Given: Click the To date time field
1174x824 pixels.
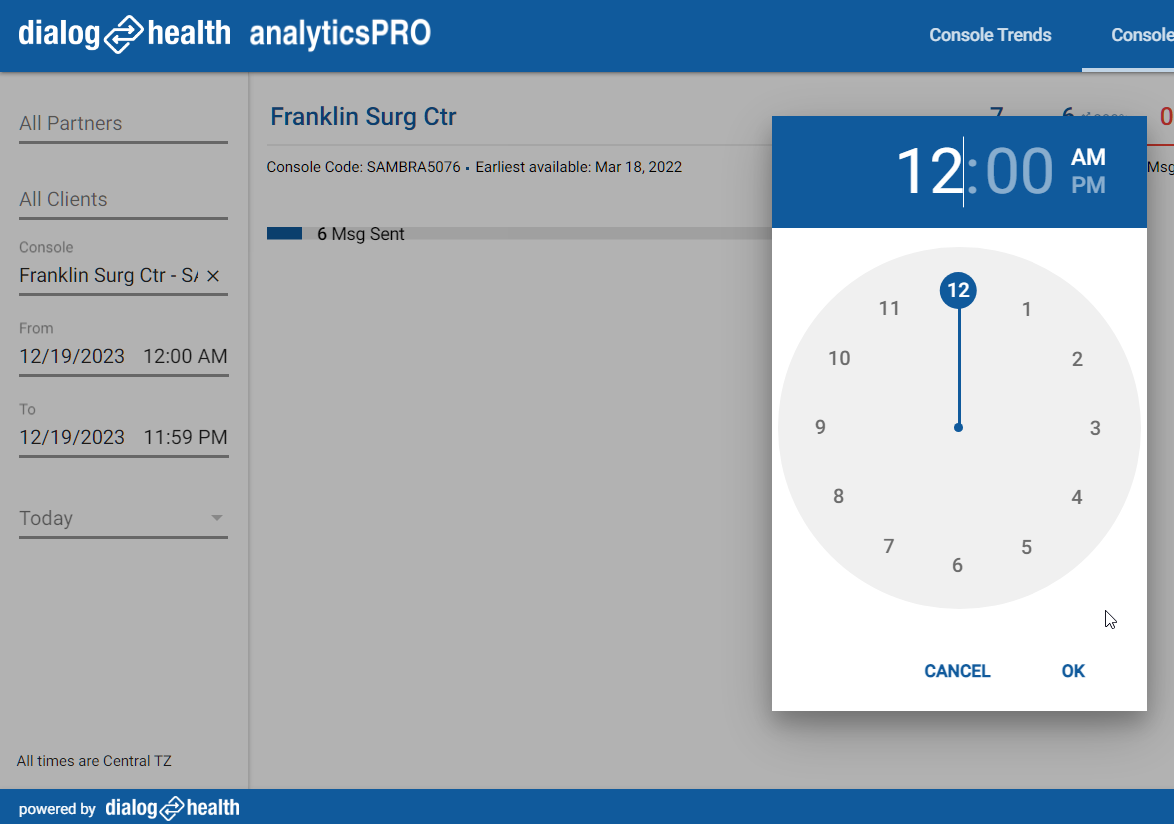Looking at the screenshot, I should tap(123, 437).
